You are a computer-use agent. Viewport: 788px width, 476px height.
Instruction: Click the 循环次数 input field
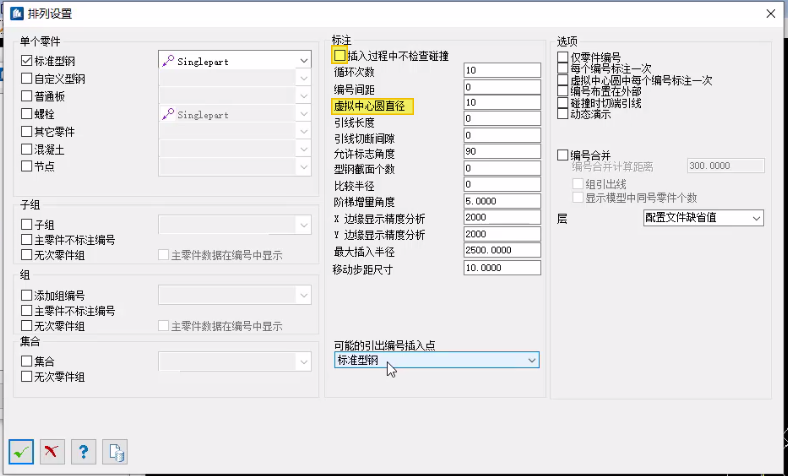click(x=502, y=70)
